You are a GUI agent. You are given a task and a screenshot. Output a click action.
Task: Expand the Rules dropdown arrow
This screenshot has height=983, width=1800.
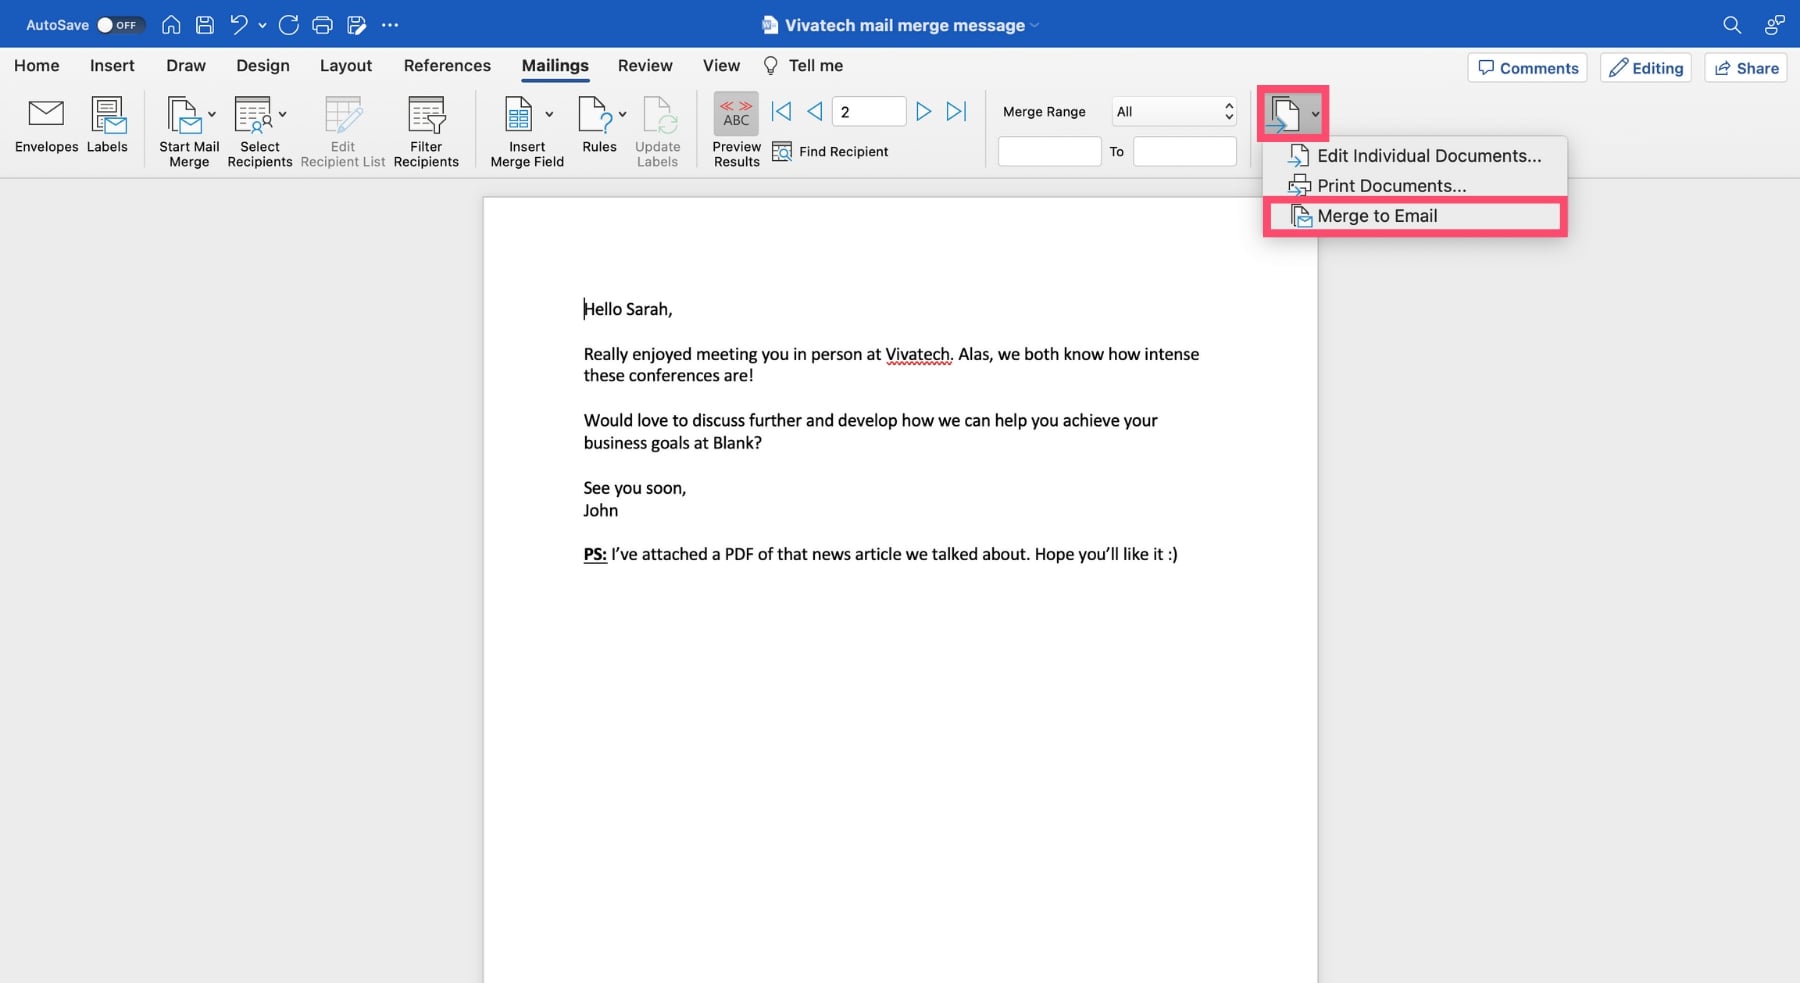[622, 115]
